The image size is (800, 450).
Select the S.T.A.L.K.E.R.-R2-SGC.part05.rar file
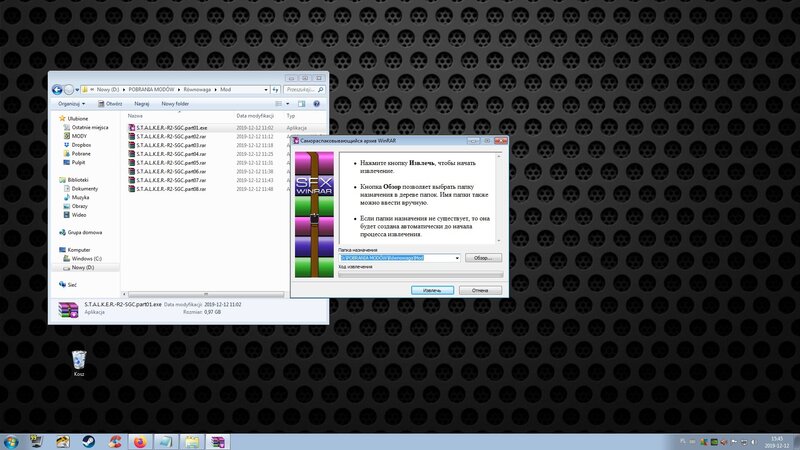pyautogui.click(x=170, y=162)
